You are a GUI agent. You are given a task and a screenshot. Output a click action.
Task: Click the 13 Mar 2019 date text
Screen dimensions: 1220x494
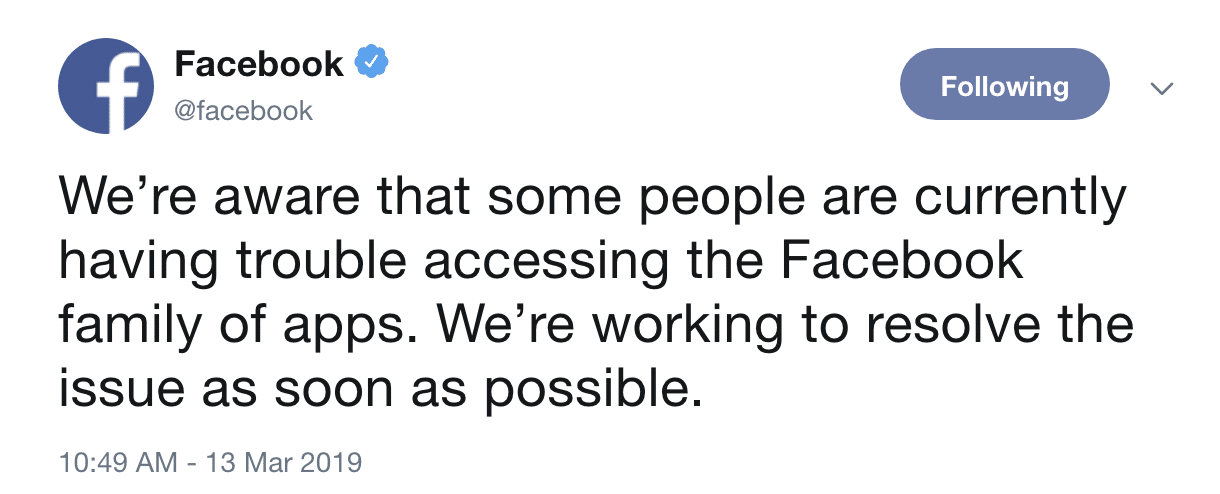(282, 465)
